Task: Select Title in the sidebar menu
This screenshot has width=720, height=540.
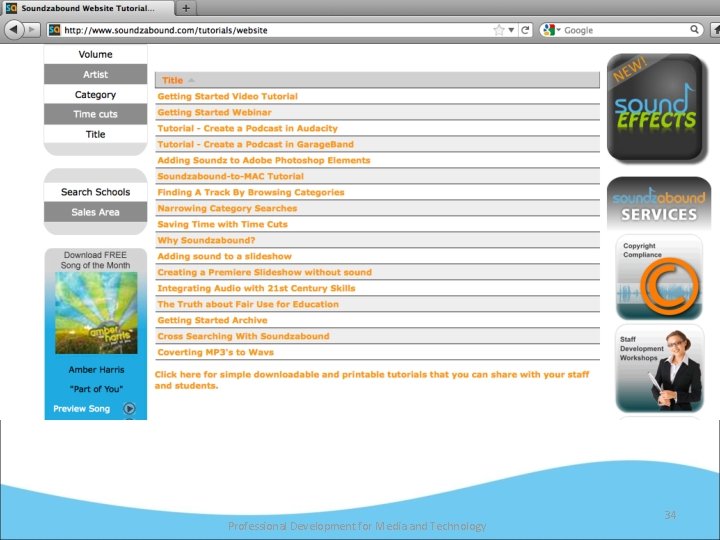Action: coord(96,134)
